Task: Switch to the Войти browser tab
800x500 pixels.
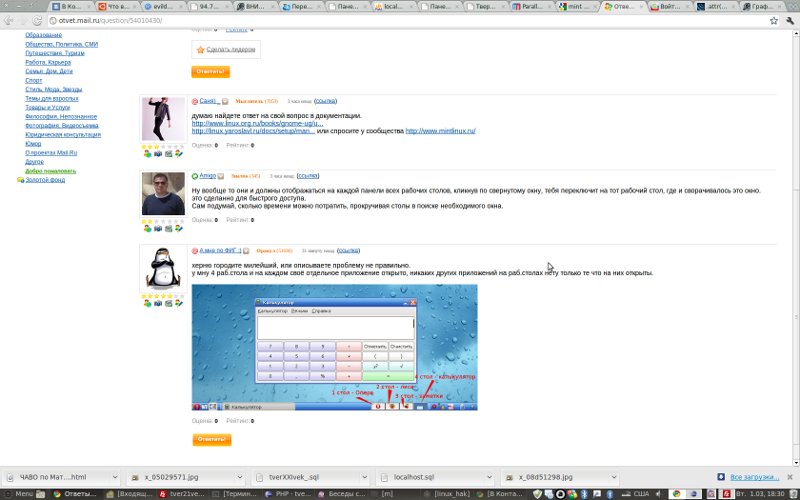Action: [x=668, y=6]
